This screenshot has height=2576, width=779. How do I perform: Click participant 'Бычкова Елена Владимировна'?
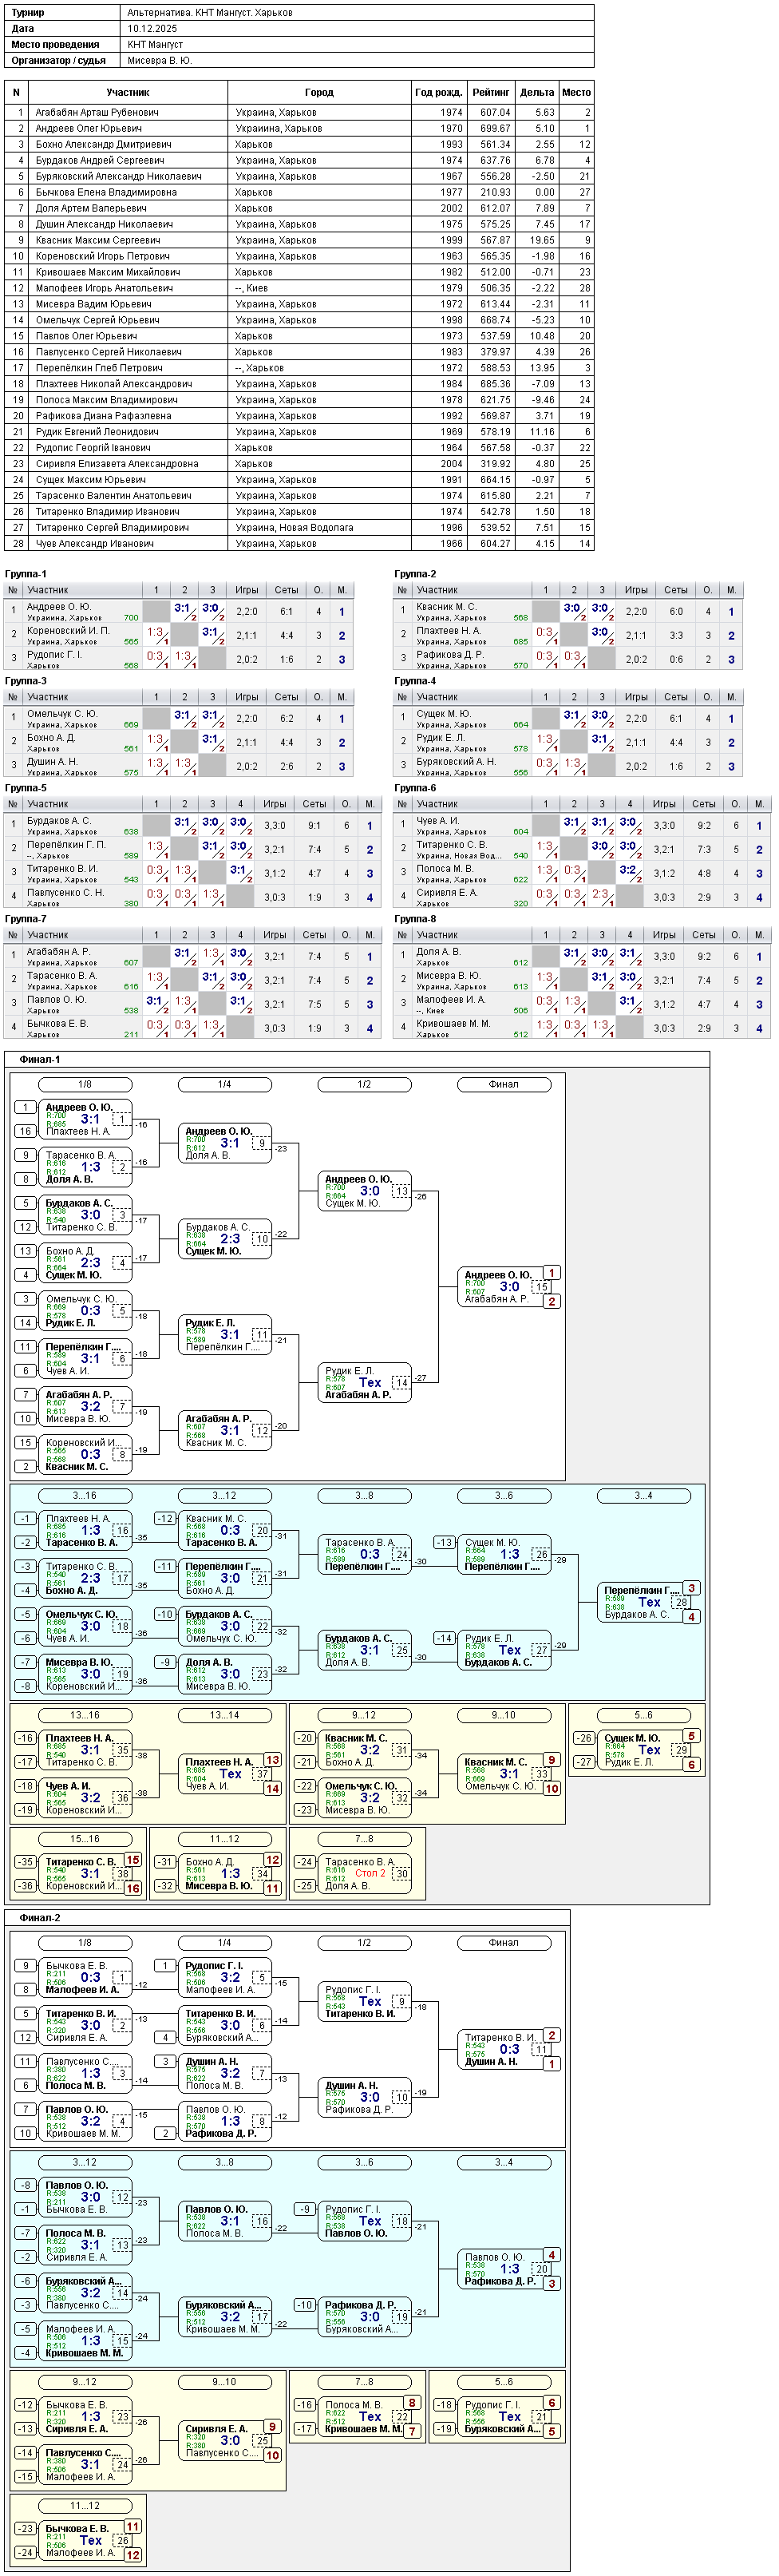click(x=106, y=193)
